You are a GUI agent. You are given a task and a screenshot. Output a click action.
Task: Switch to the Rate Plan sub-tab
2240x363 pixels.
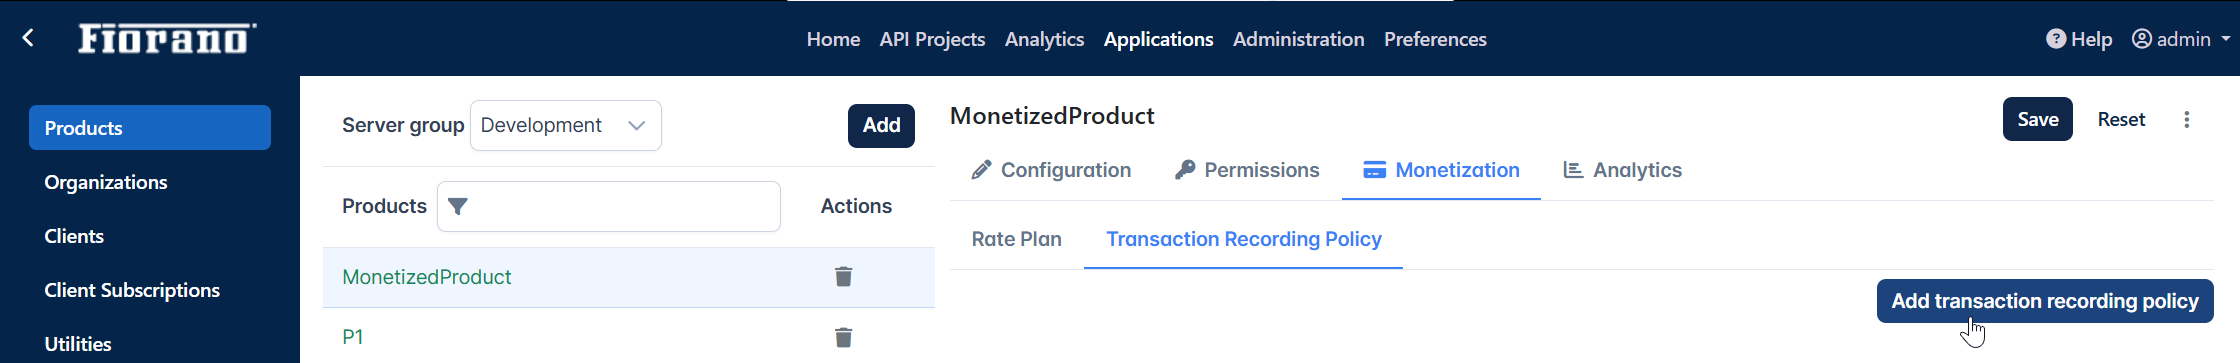click(x=1017, y=239)
